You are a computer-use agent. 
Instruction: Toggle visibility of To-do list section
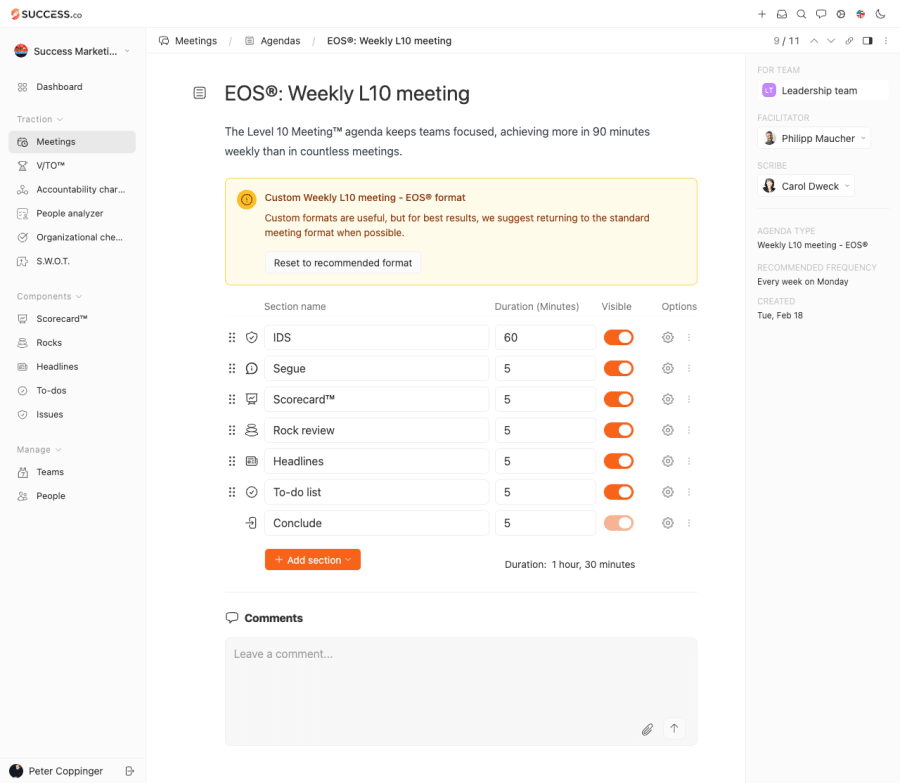coord(618,492)
